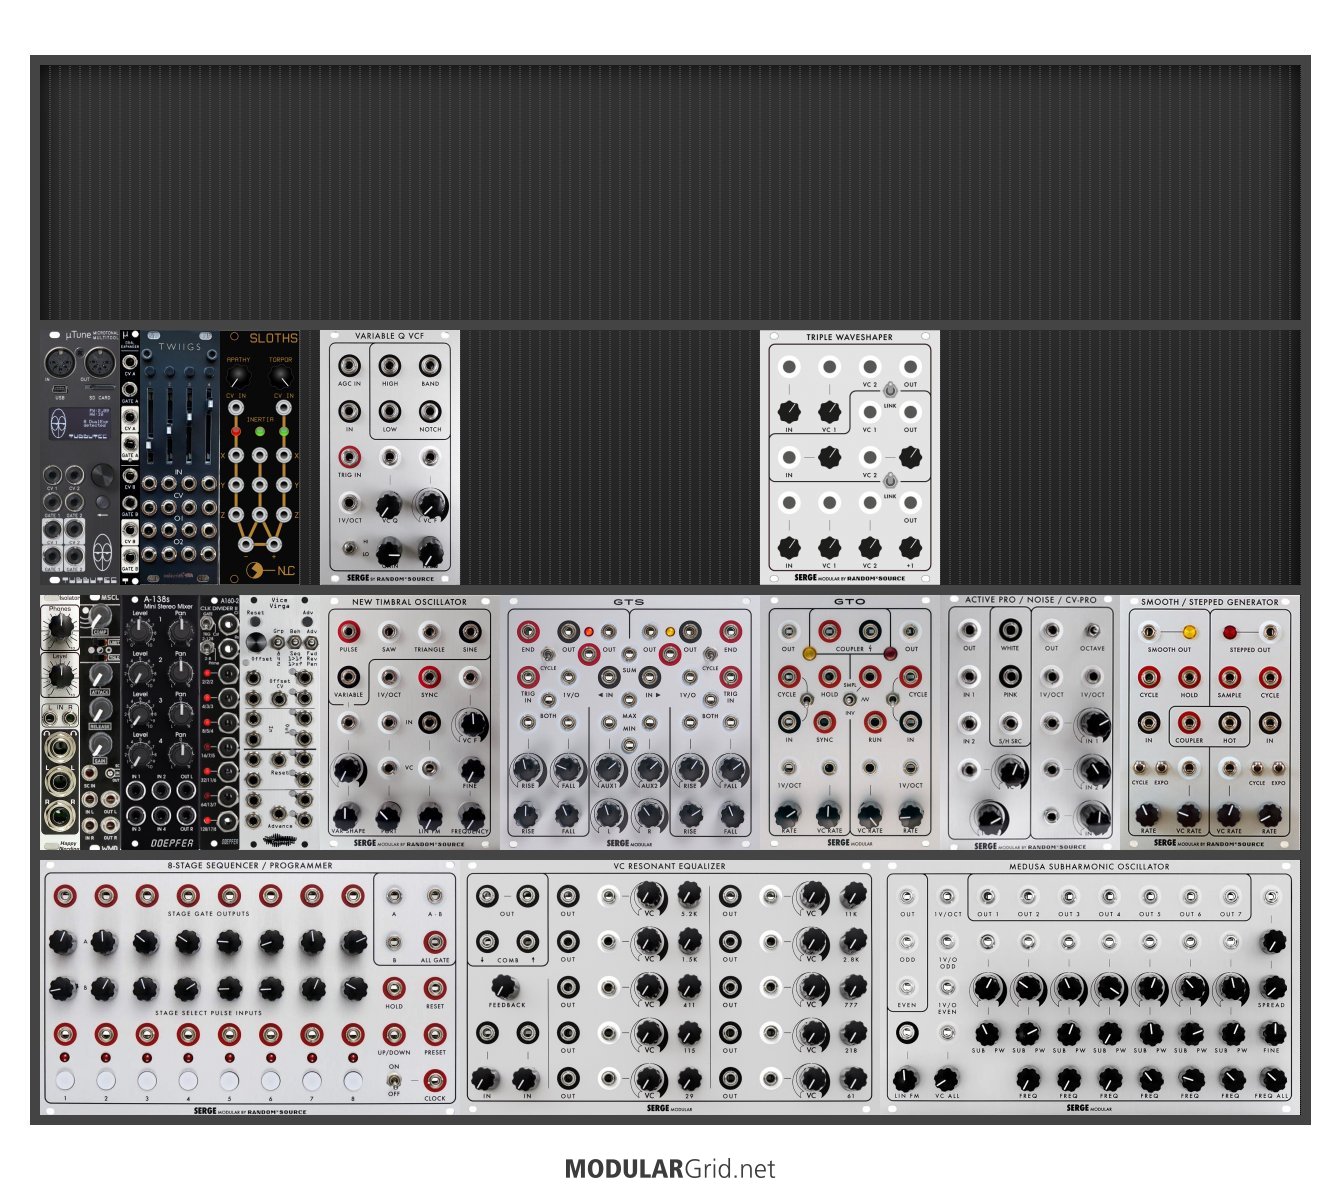Click the SUM jack on the GTS module
The height and width of the screenshot is (1190, 1341).
[x=629, y=653]
